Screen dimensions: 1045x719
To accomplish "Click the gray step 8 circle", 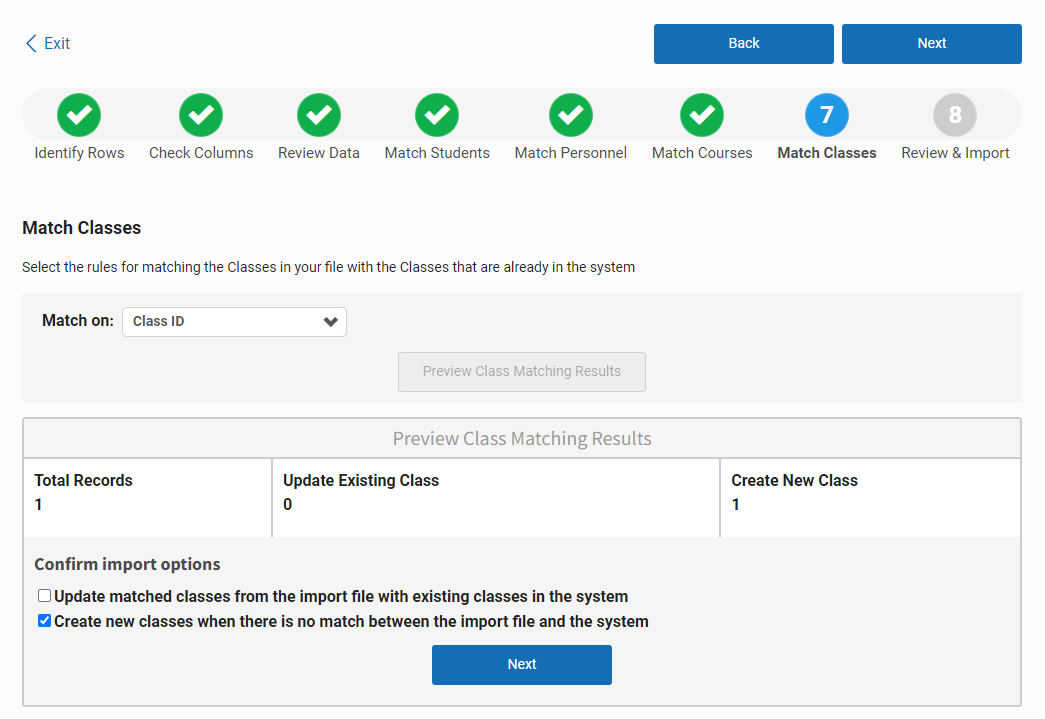I will [955, 115].
